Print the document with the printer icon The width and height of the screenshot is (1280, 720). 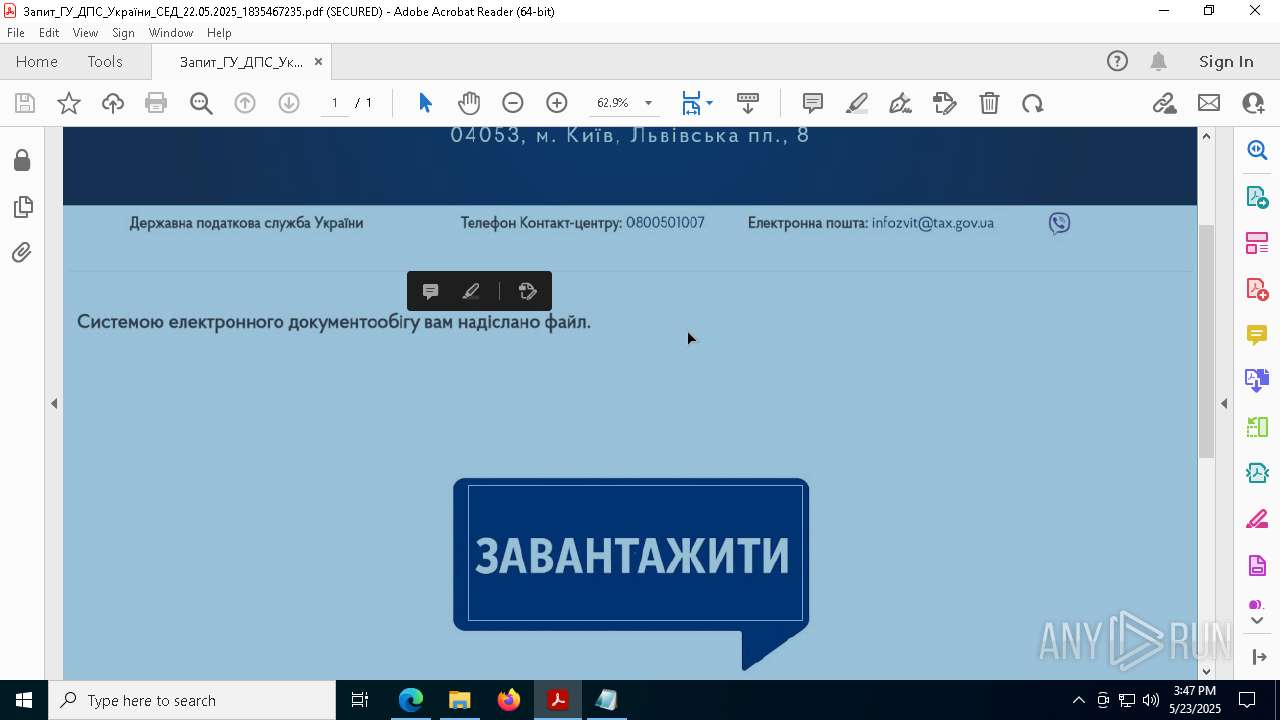156,103
